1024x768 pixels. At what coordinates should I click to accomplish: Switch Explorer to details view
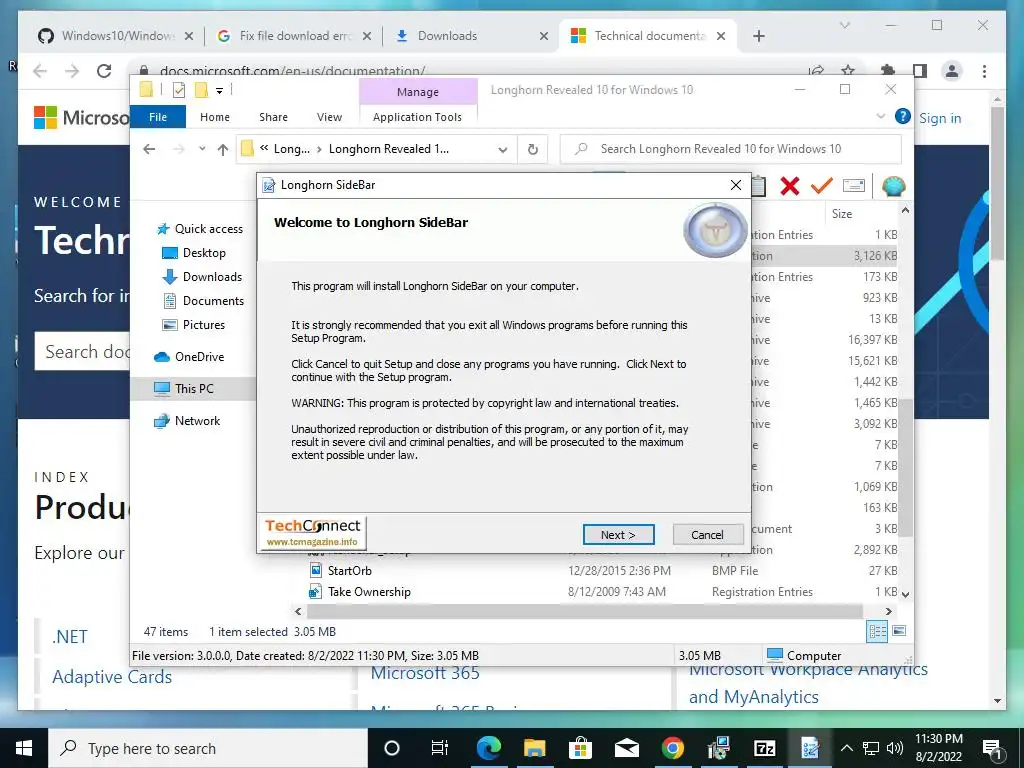(877, 631)
